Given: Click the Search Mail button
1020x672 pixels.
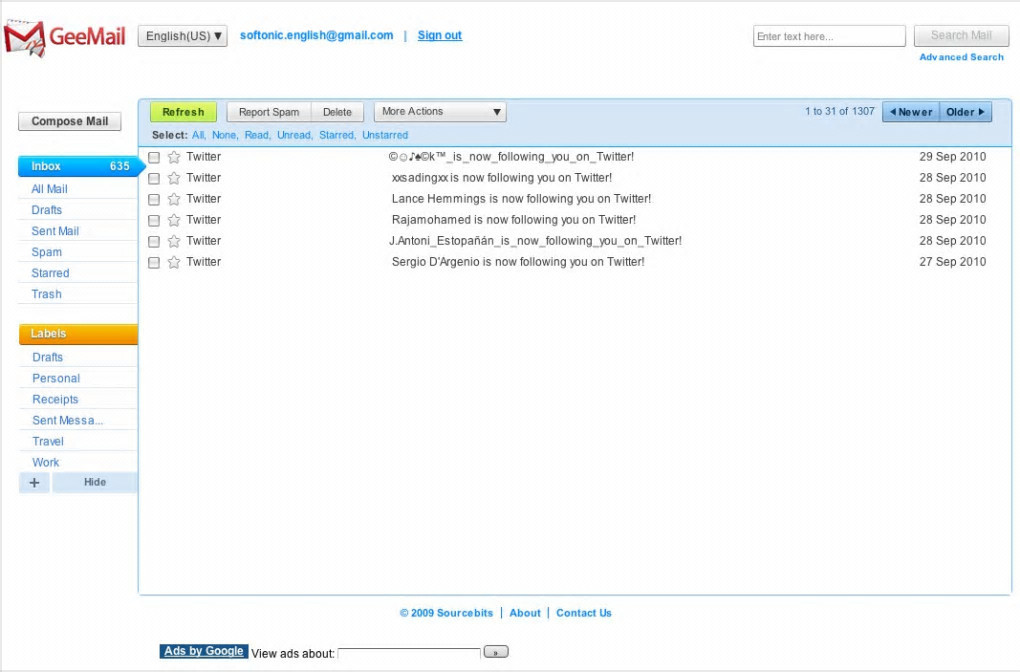Looking at the screenshot, I should pos(961,36).
